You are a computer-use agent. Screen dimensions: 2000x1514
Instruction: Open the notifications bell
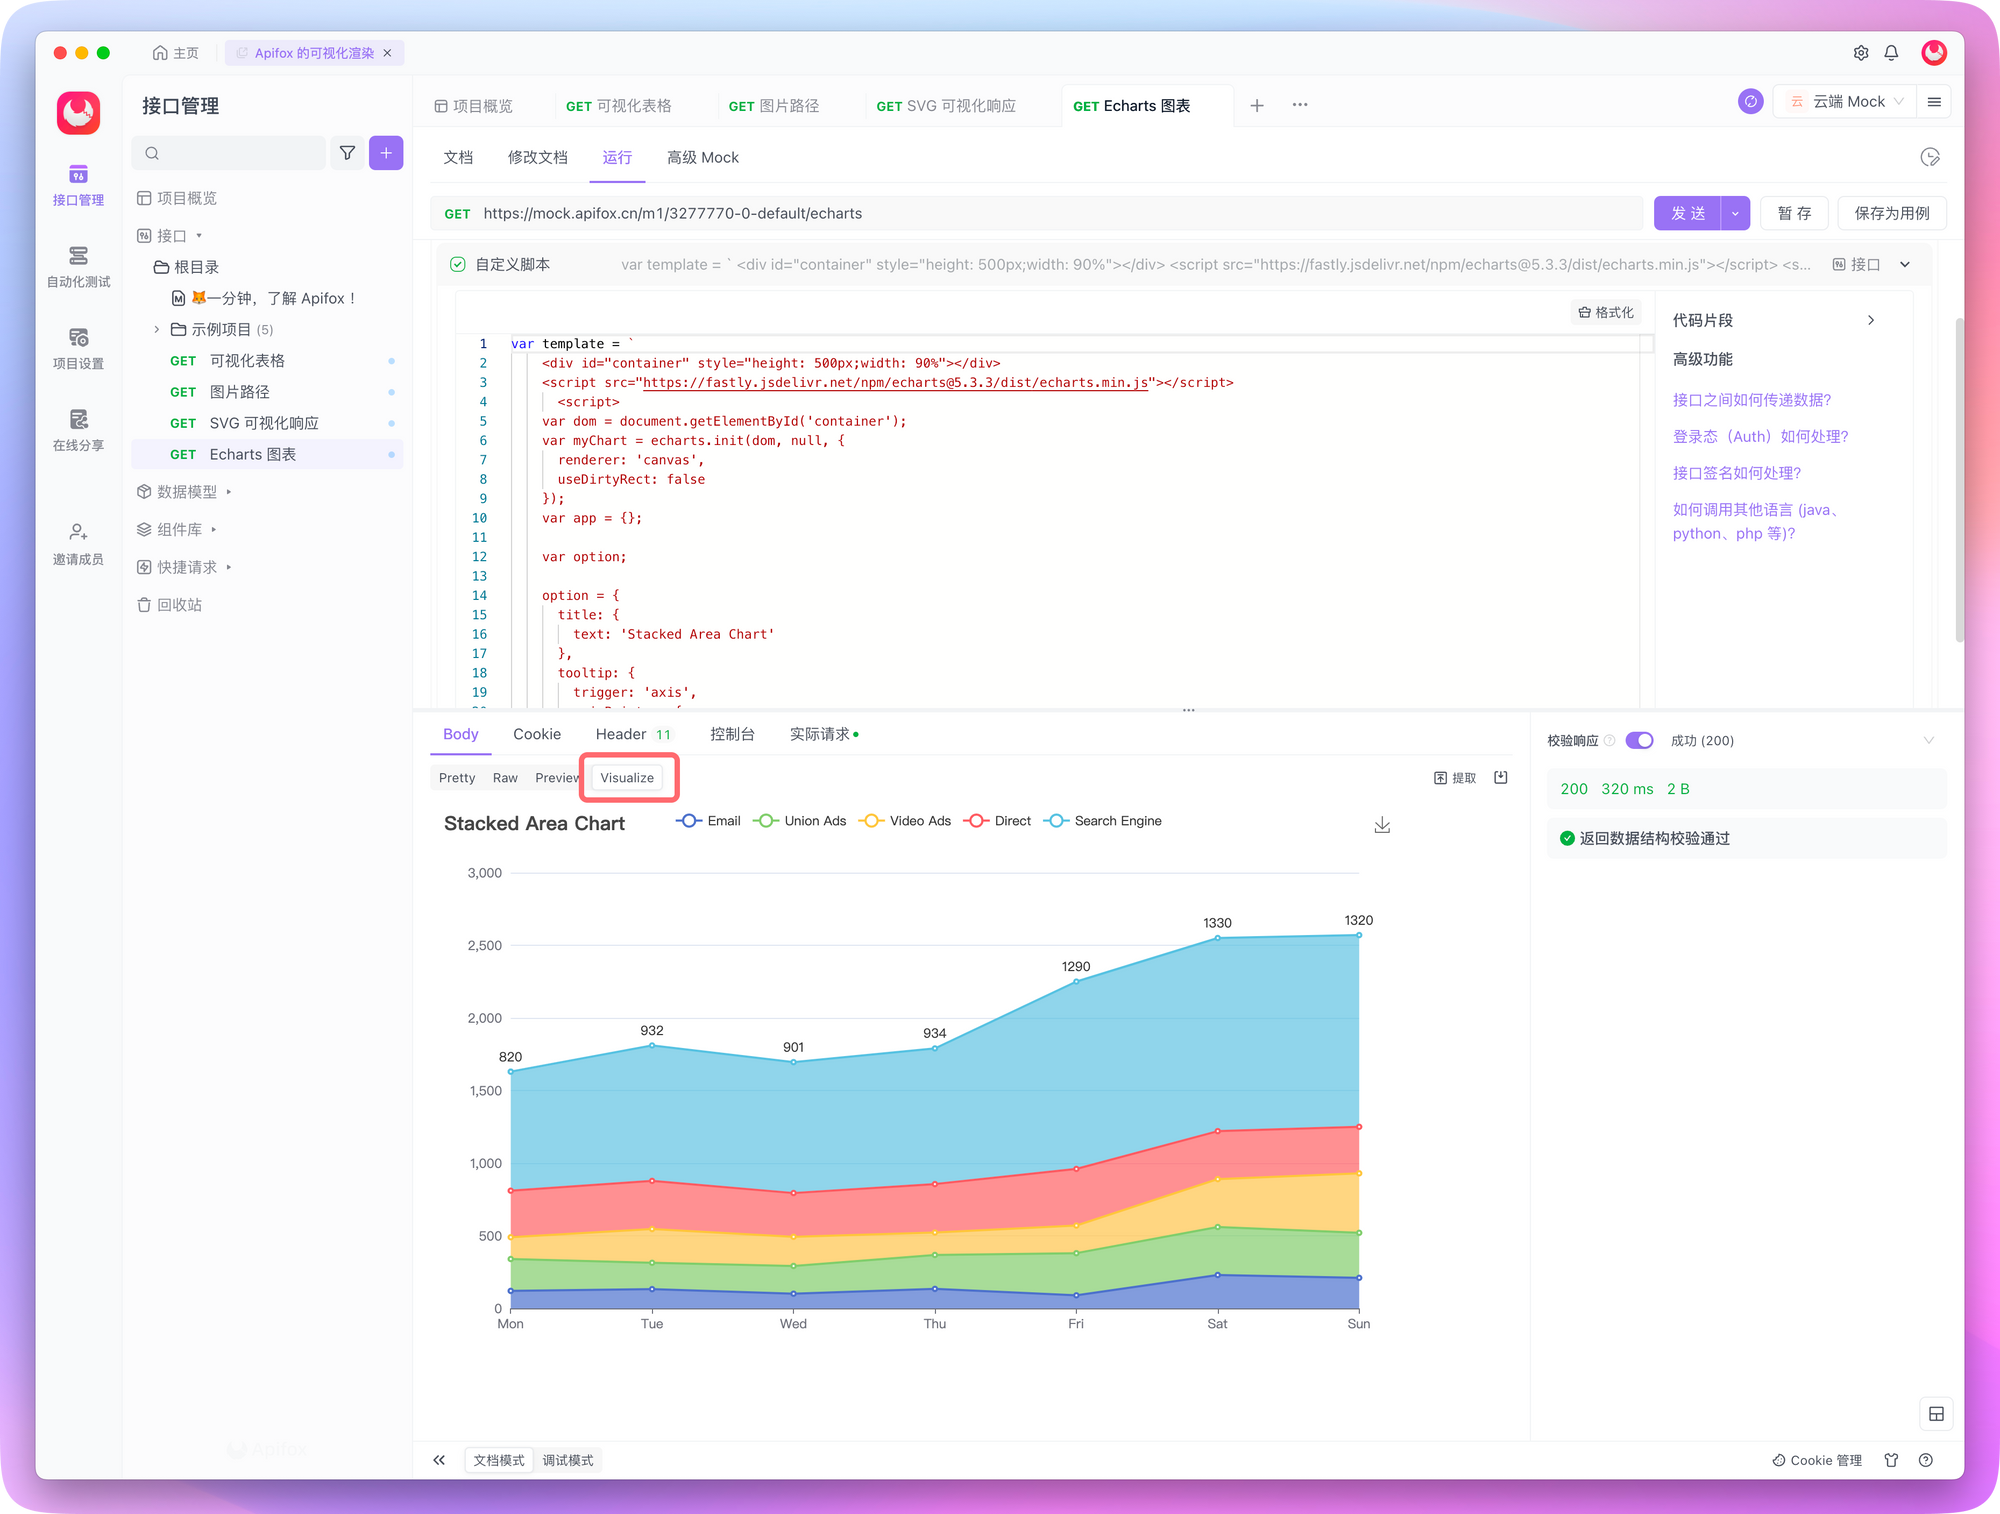pyautogui.click(x=1891, y=53)
